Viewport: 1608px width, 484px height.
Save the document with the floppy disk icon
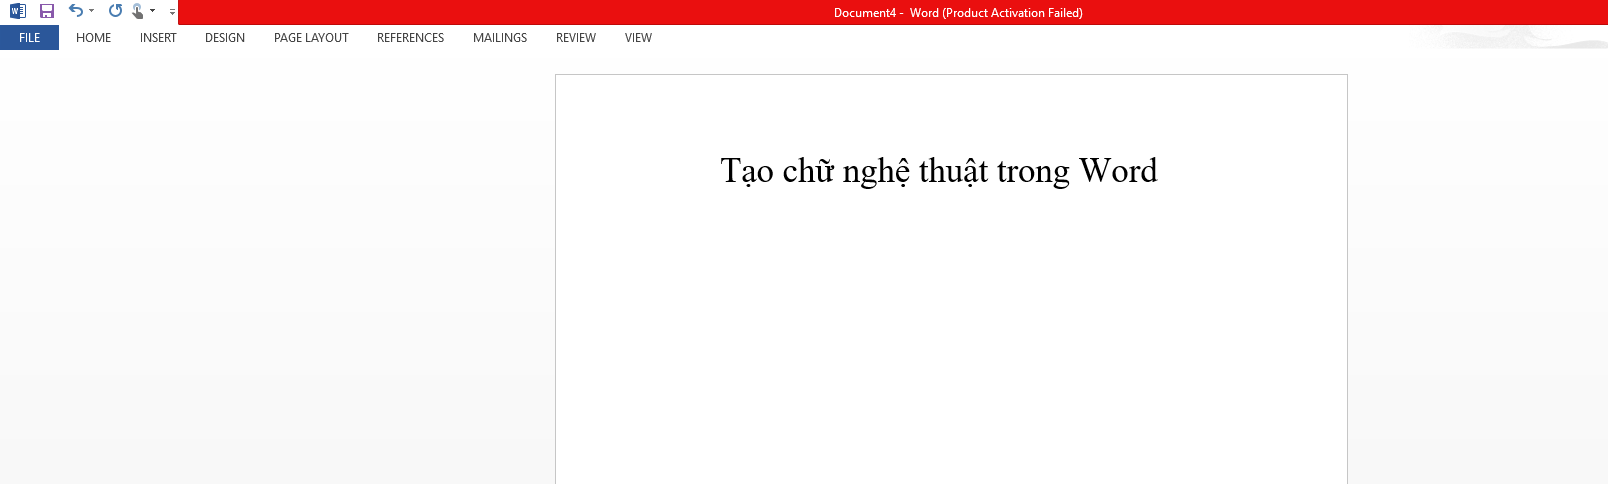click(47, 11)
